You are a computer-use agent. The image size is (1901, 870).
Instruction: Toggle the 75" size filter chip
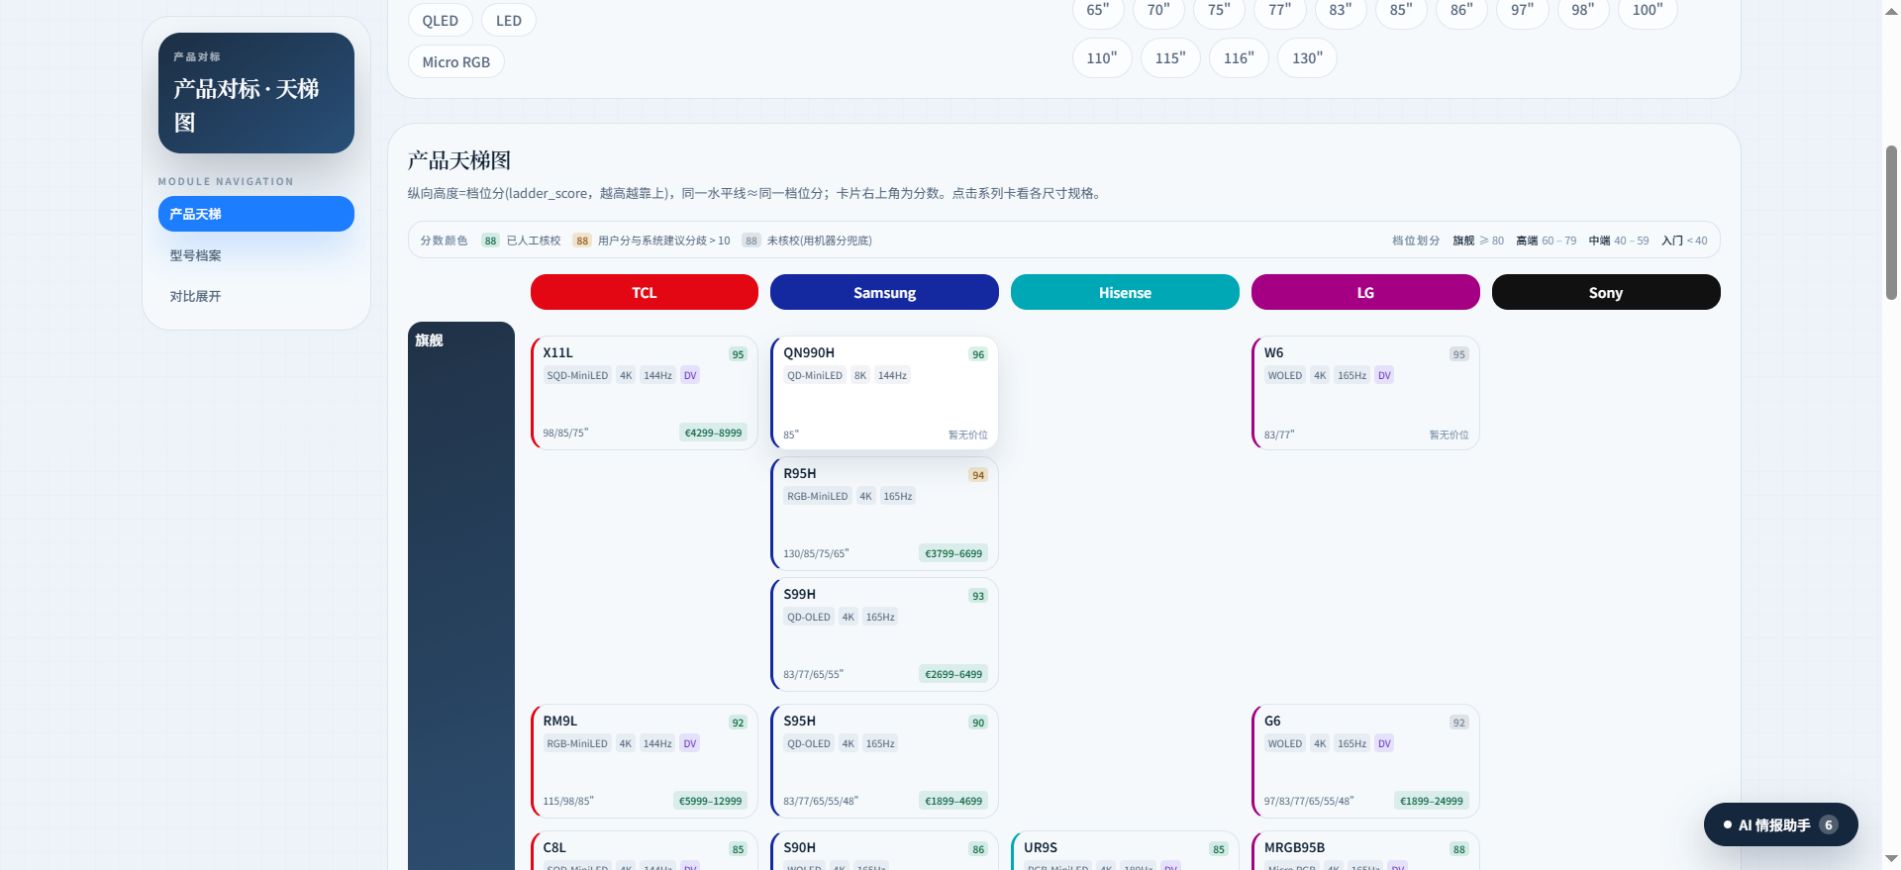pyautogui.click(x=1219, y=11)
